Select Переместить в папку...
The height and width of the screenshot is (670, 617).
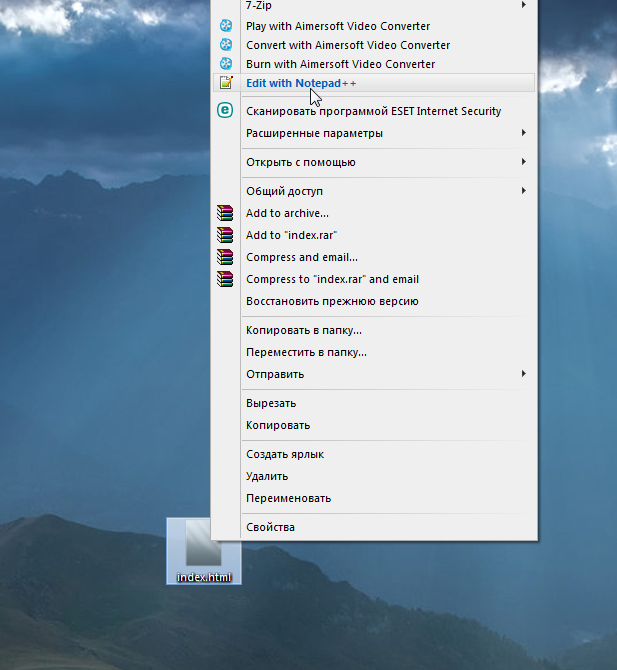[374, 352]
